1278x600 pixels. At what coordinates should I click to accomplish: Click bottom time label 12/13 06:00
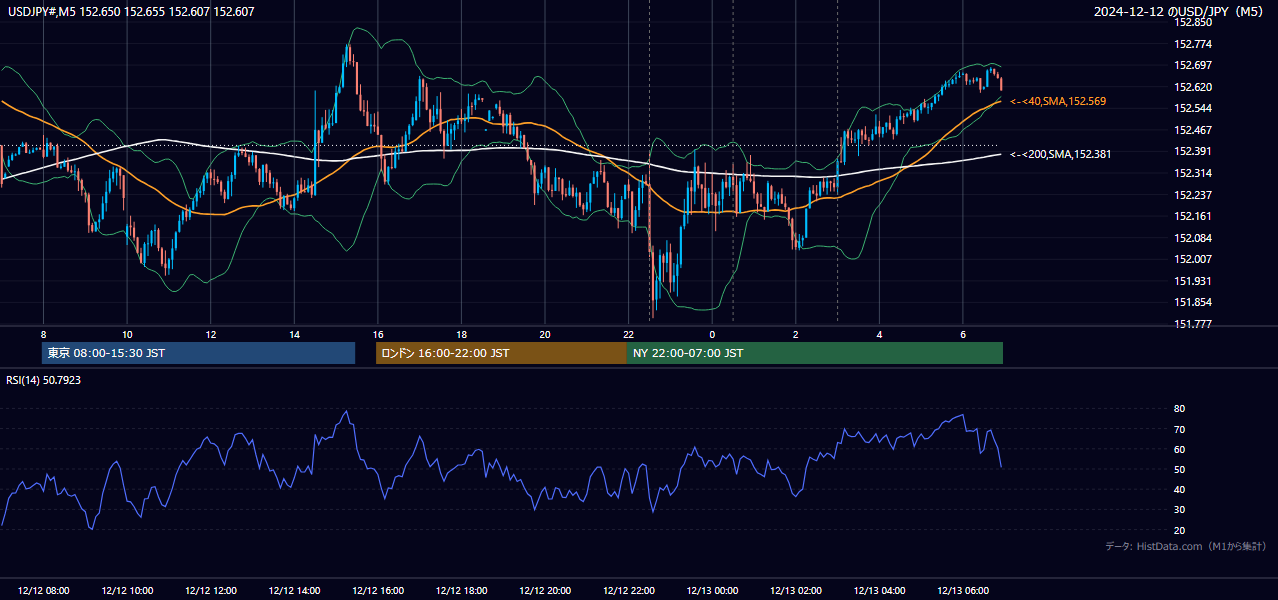(x=963, y=591)
